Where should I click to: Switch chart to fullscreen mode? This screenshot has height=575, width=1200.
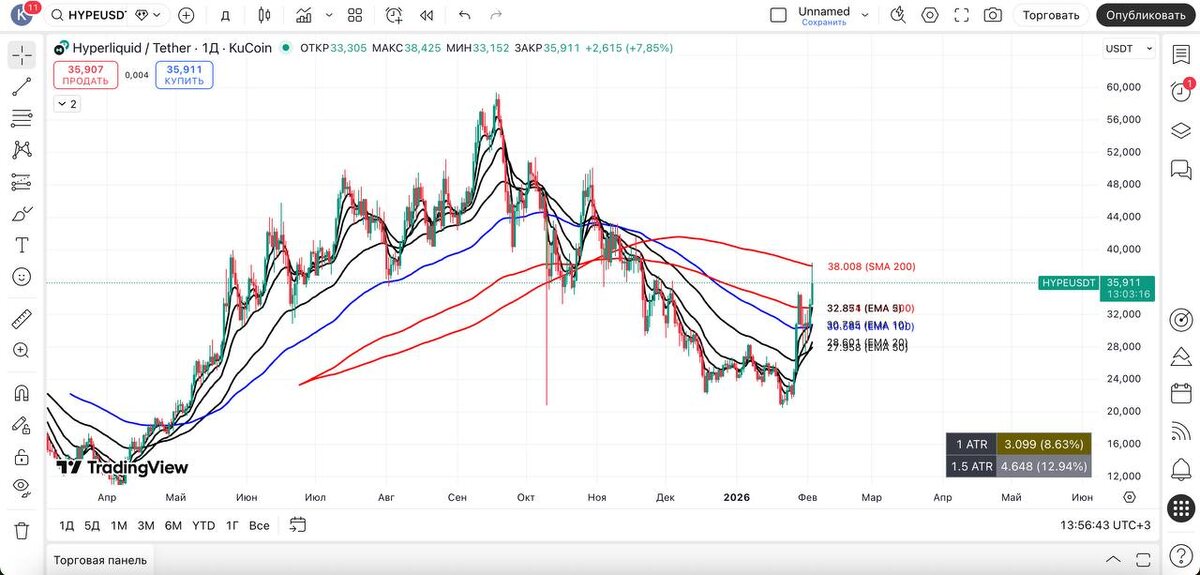click(x=961, y=15)
